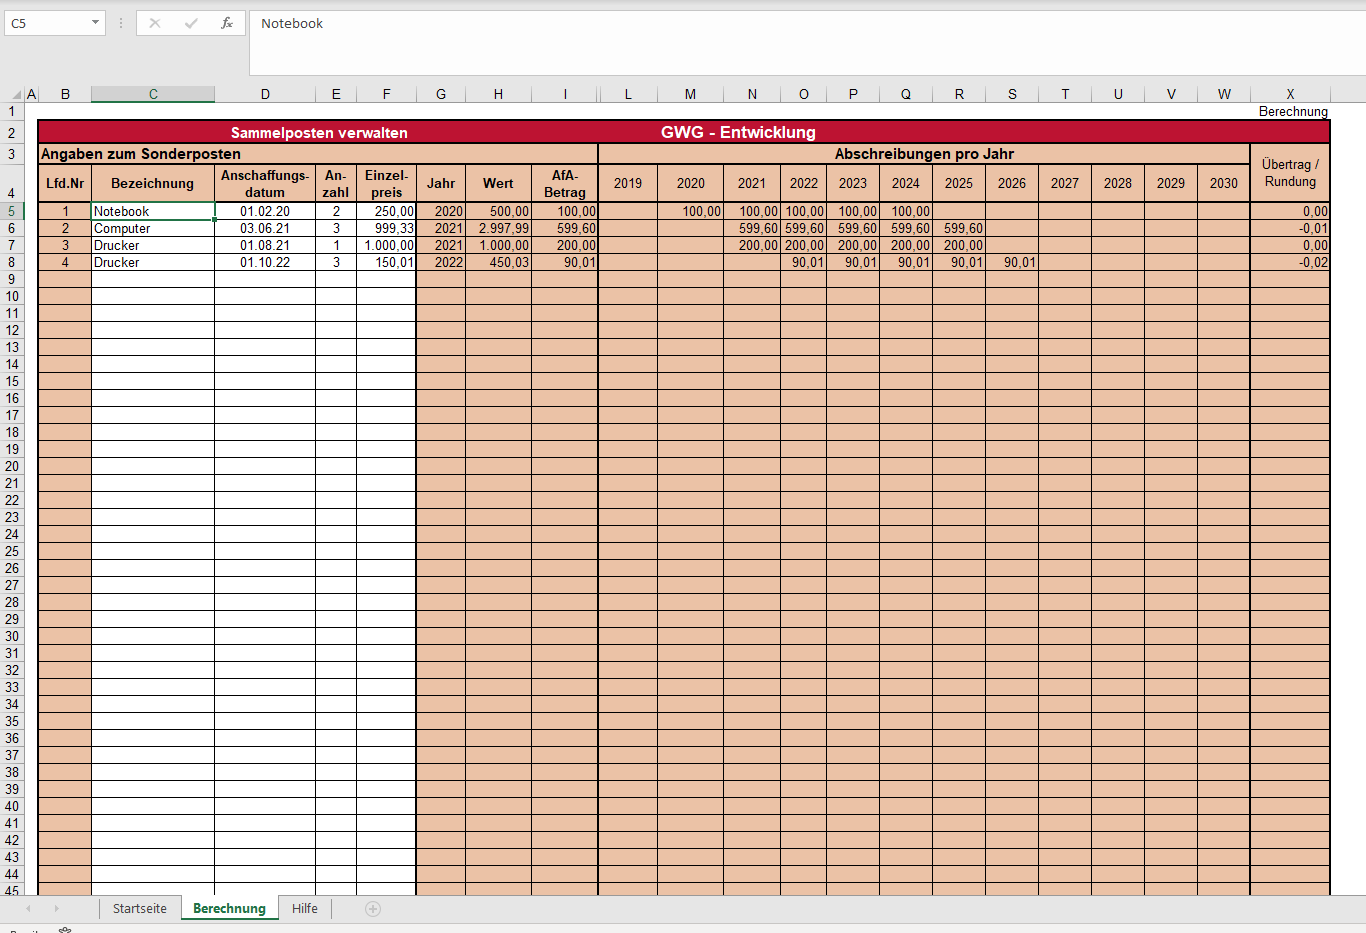Click the Einzelpreis value 250,00
1366x933 pixels.
point(386,211)
